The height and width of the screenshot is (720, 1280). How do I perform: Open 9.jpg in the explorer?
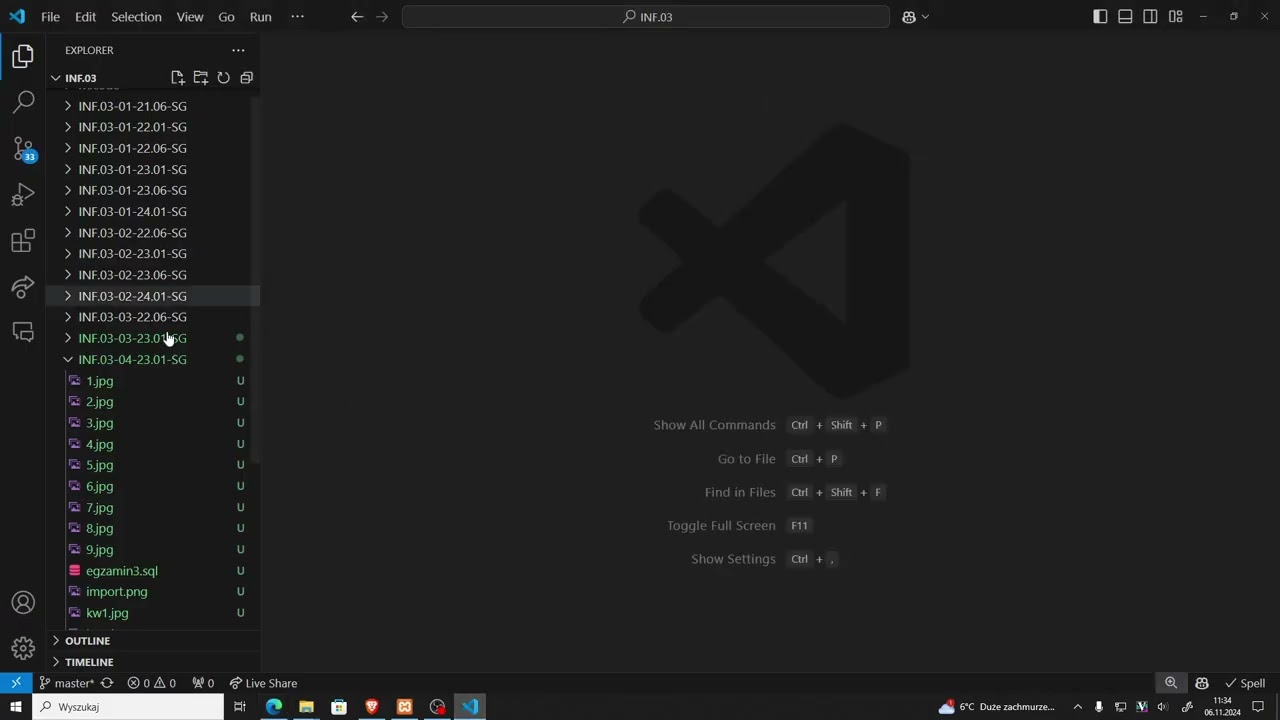point(99,550)
